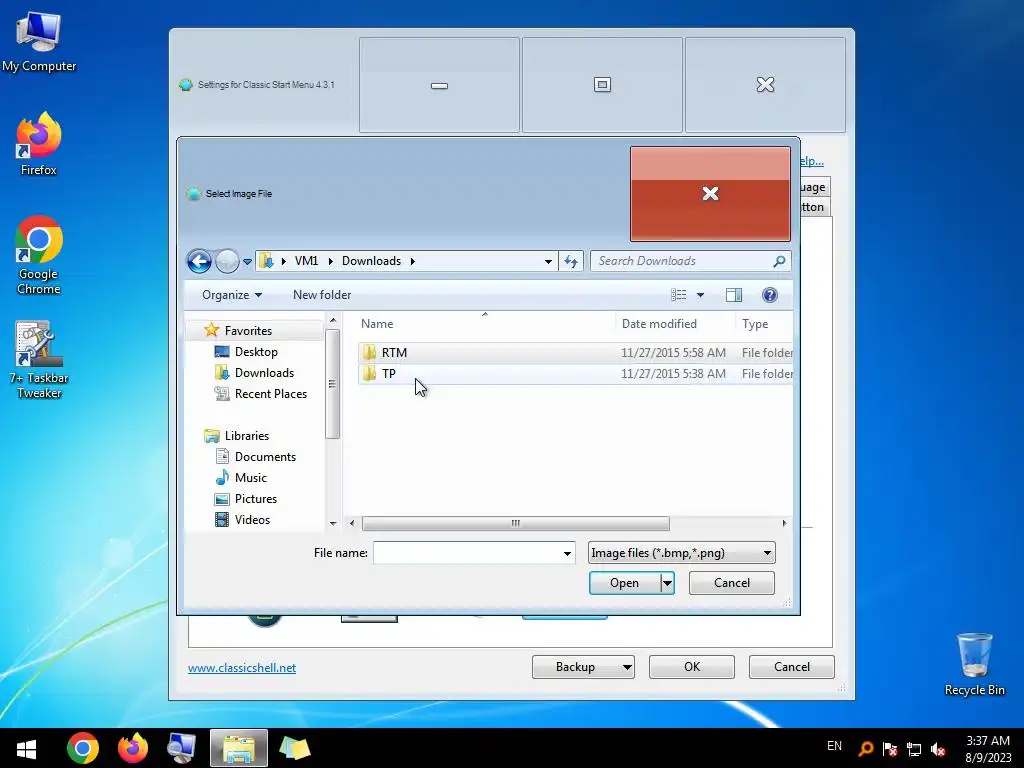Click the green-yellow tiles taskbar icon
Viewport: 1024px width, 768px height.
(x=295, y=748)
